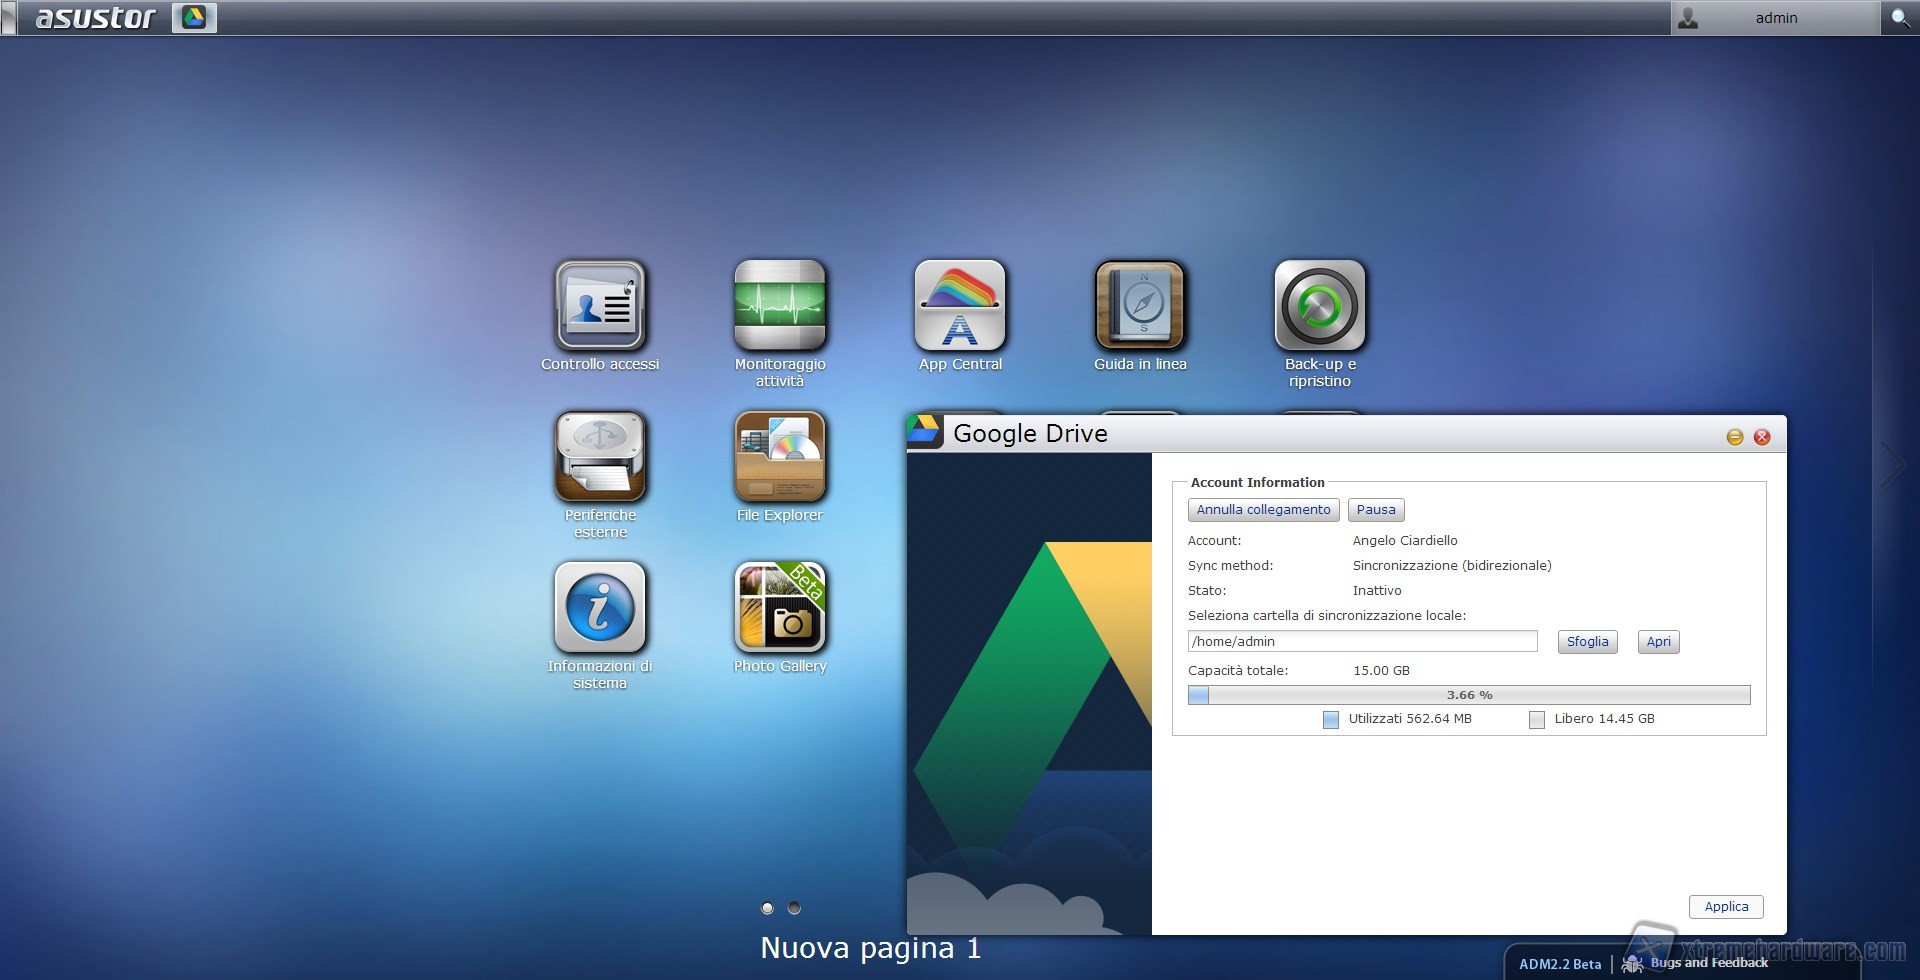Click the local sync folder path field
1920x980 pixels.
[x=1362, y=642]
